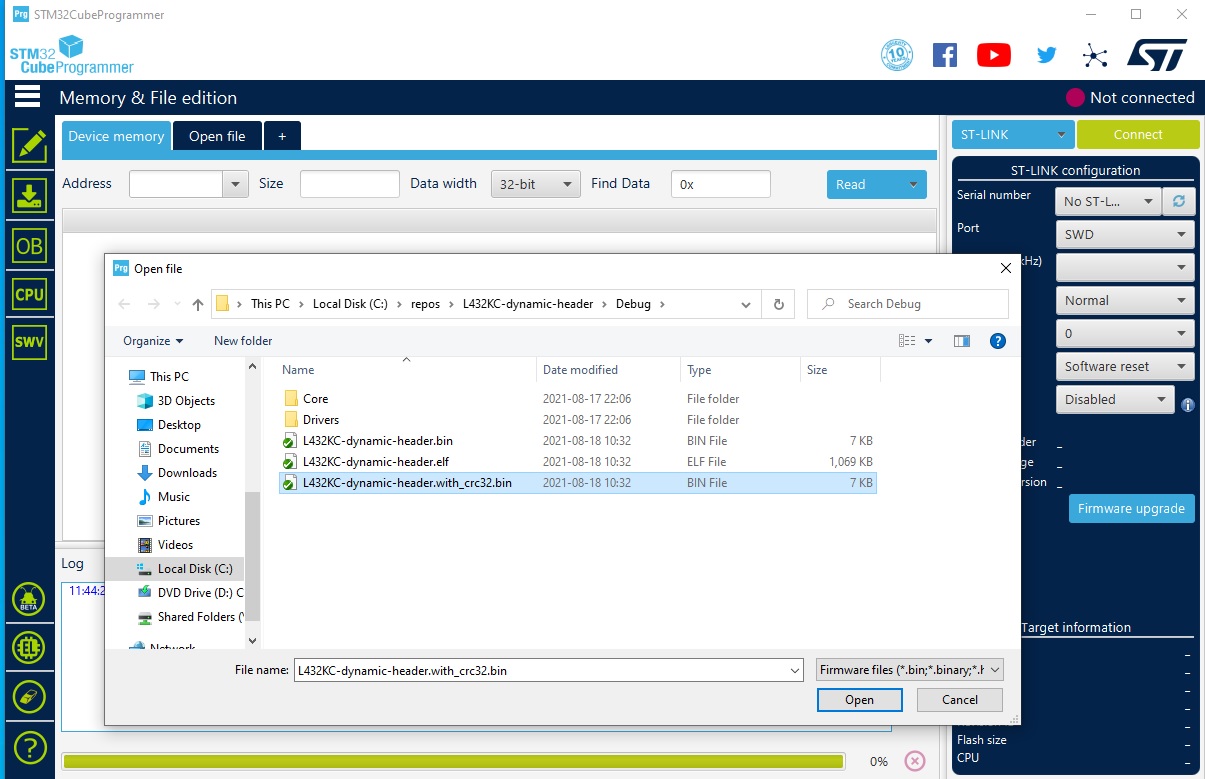The height and width of the screenshot is (779, 1205).
Task: Open the Port SWD dropdown
Action: click(x=1124, y=235)
